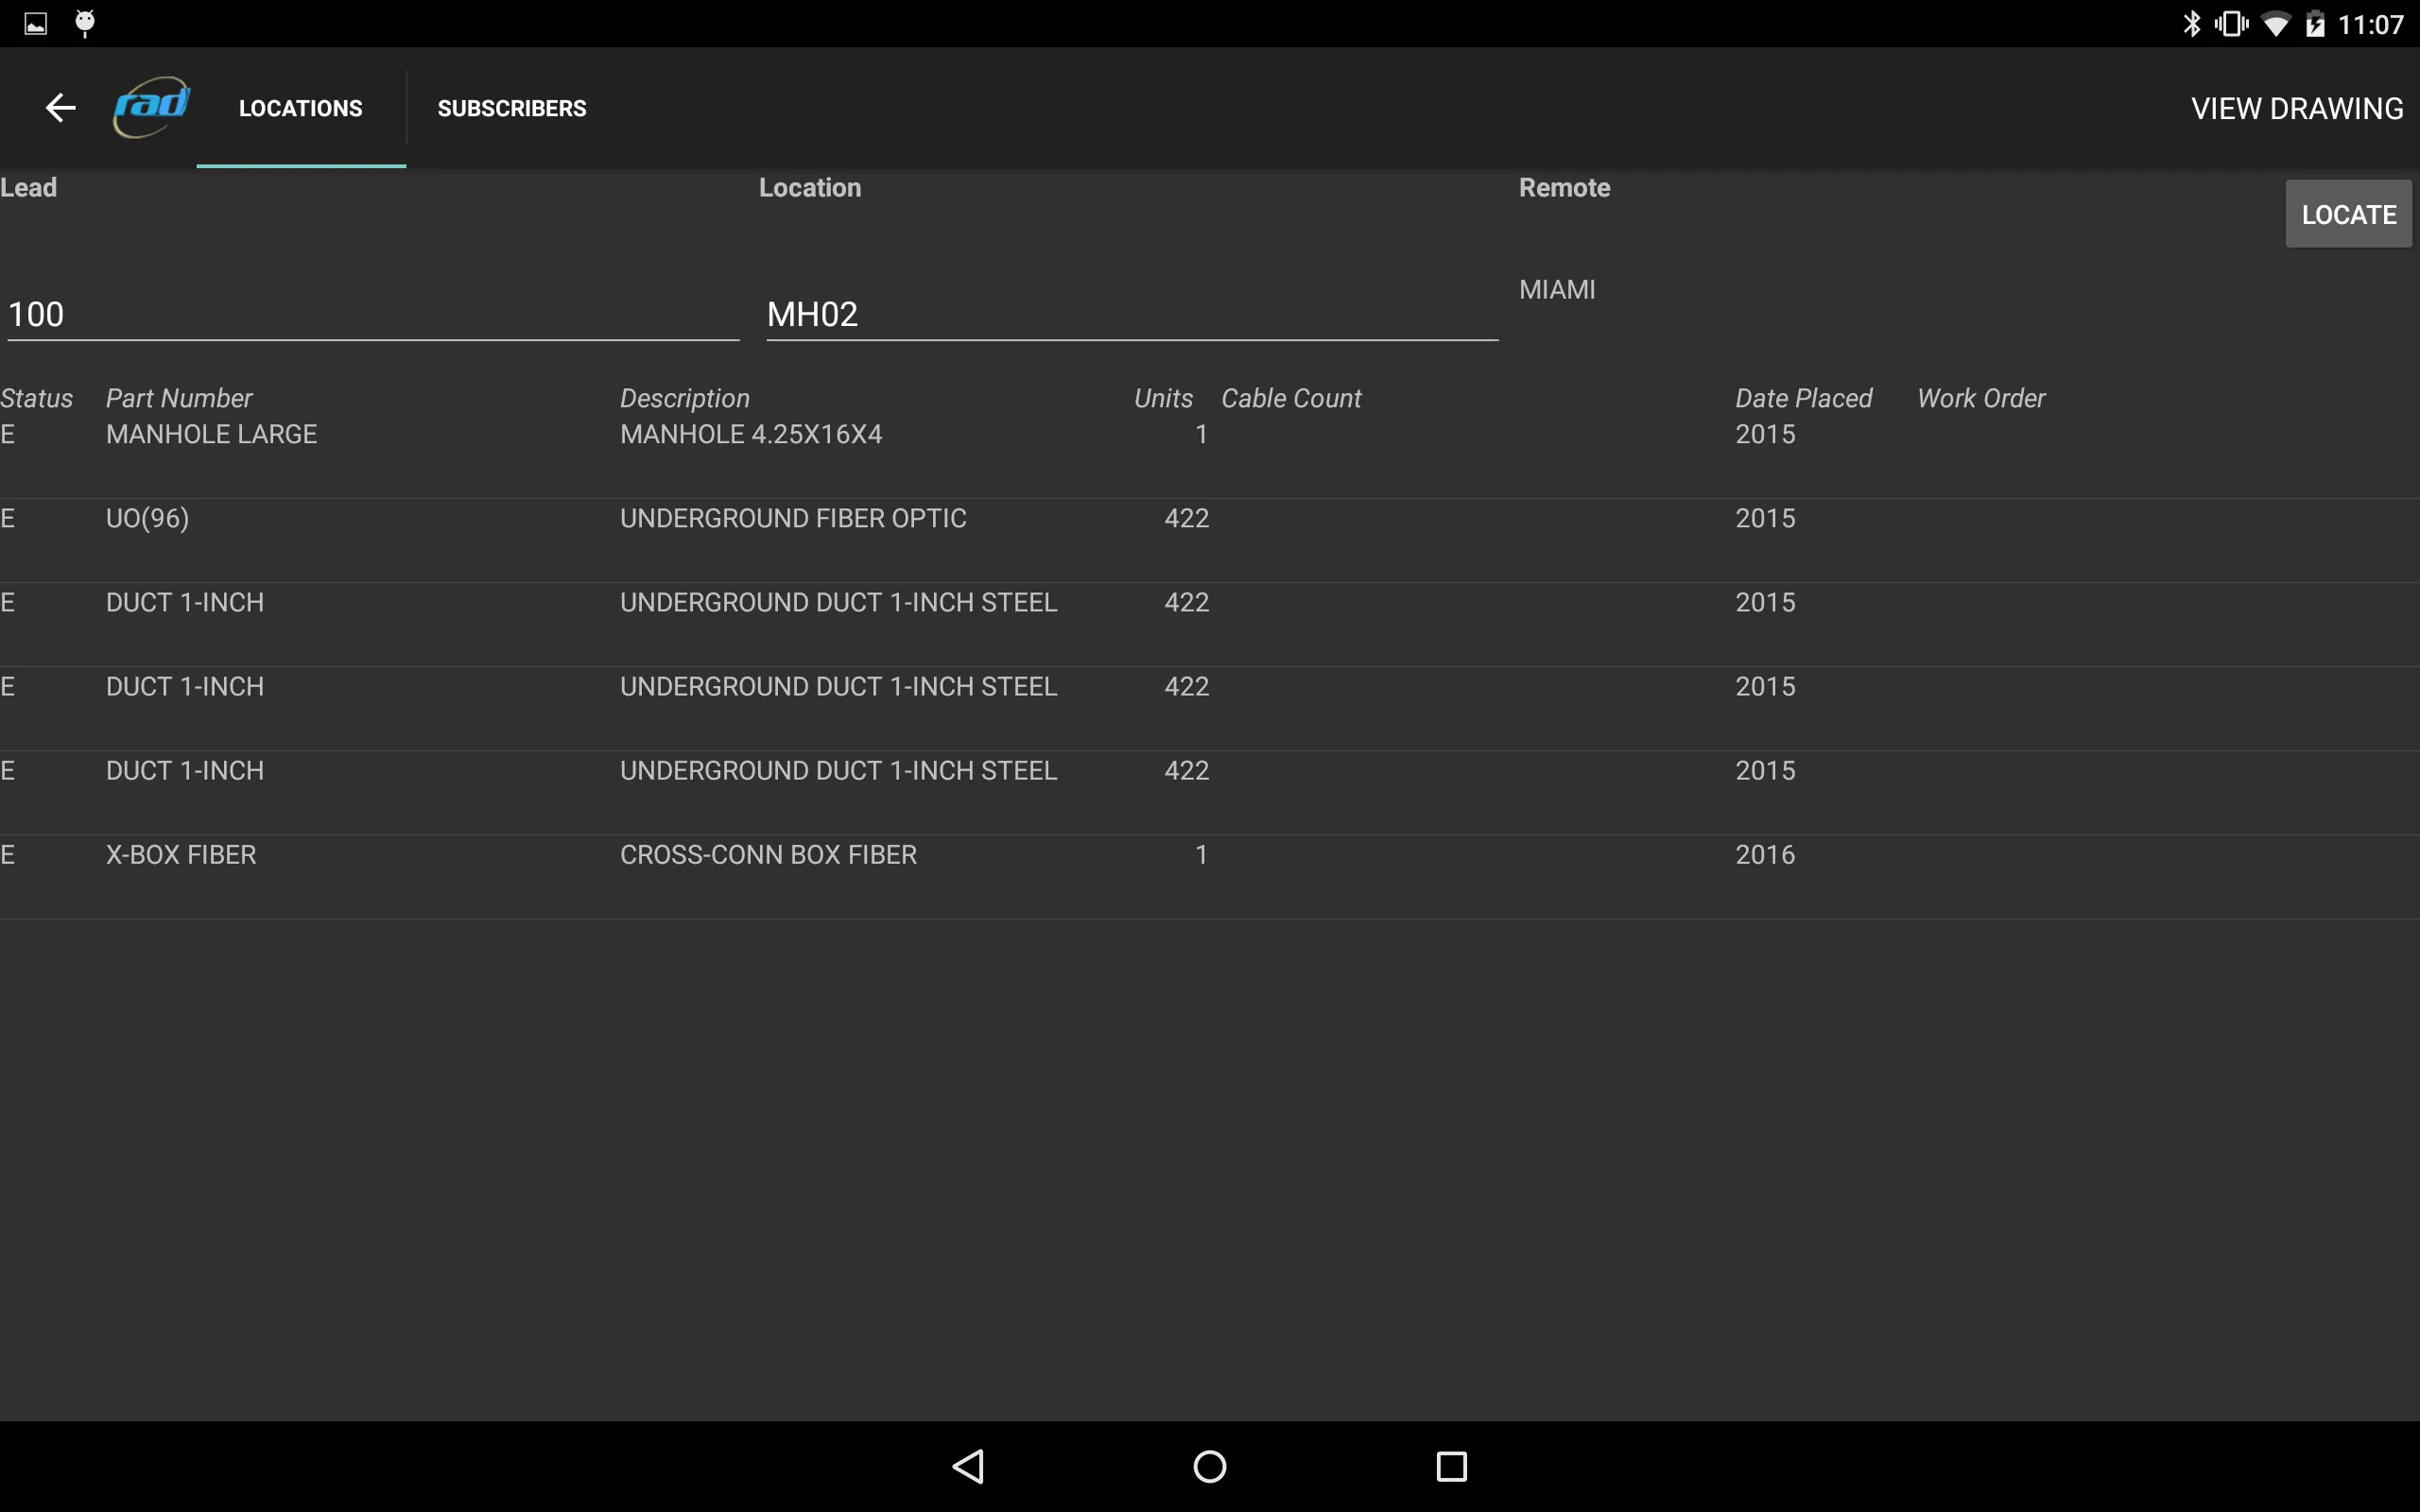This screenshot has width=2420, height=1512.
Task: Click the Remote field label
Action: tap(1565, 188)
